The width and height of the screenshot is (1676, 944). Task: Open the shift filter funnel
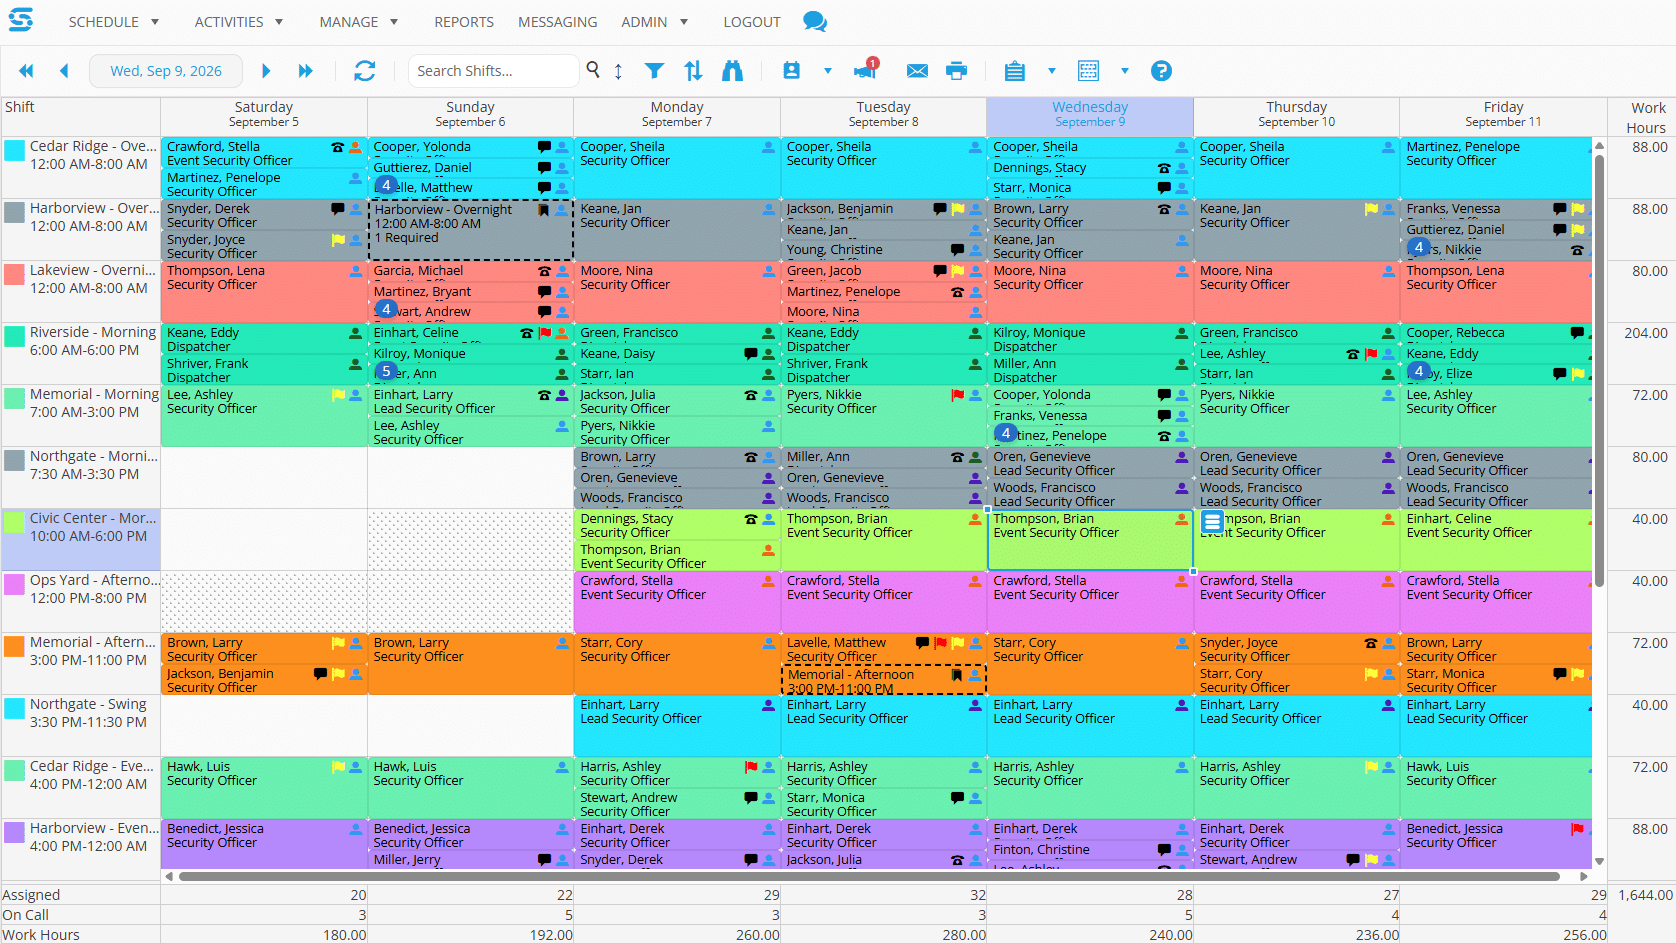tap(654, 71)
